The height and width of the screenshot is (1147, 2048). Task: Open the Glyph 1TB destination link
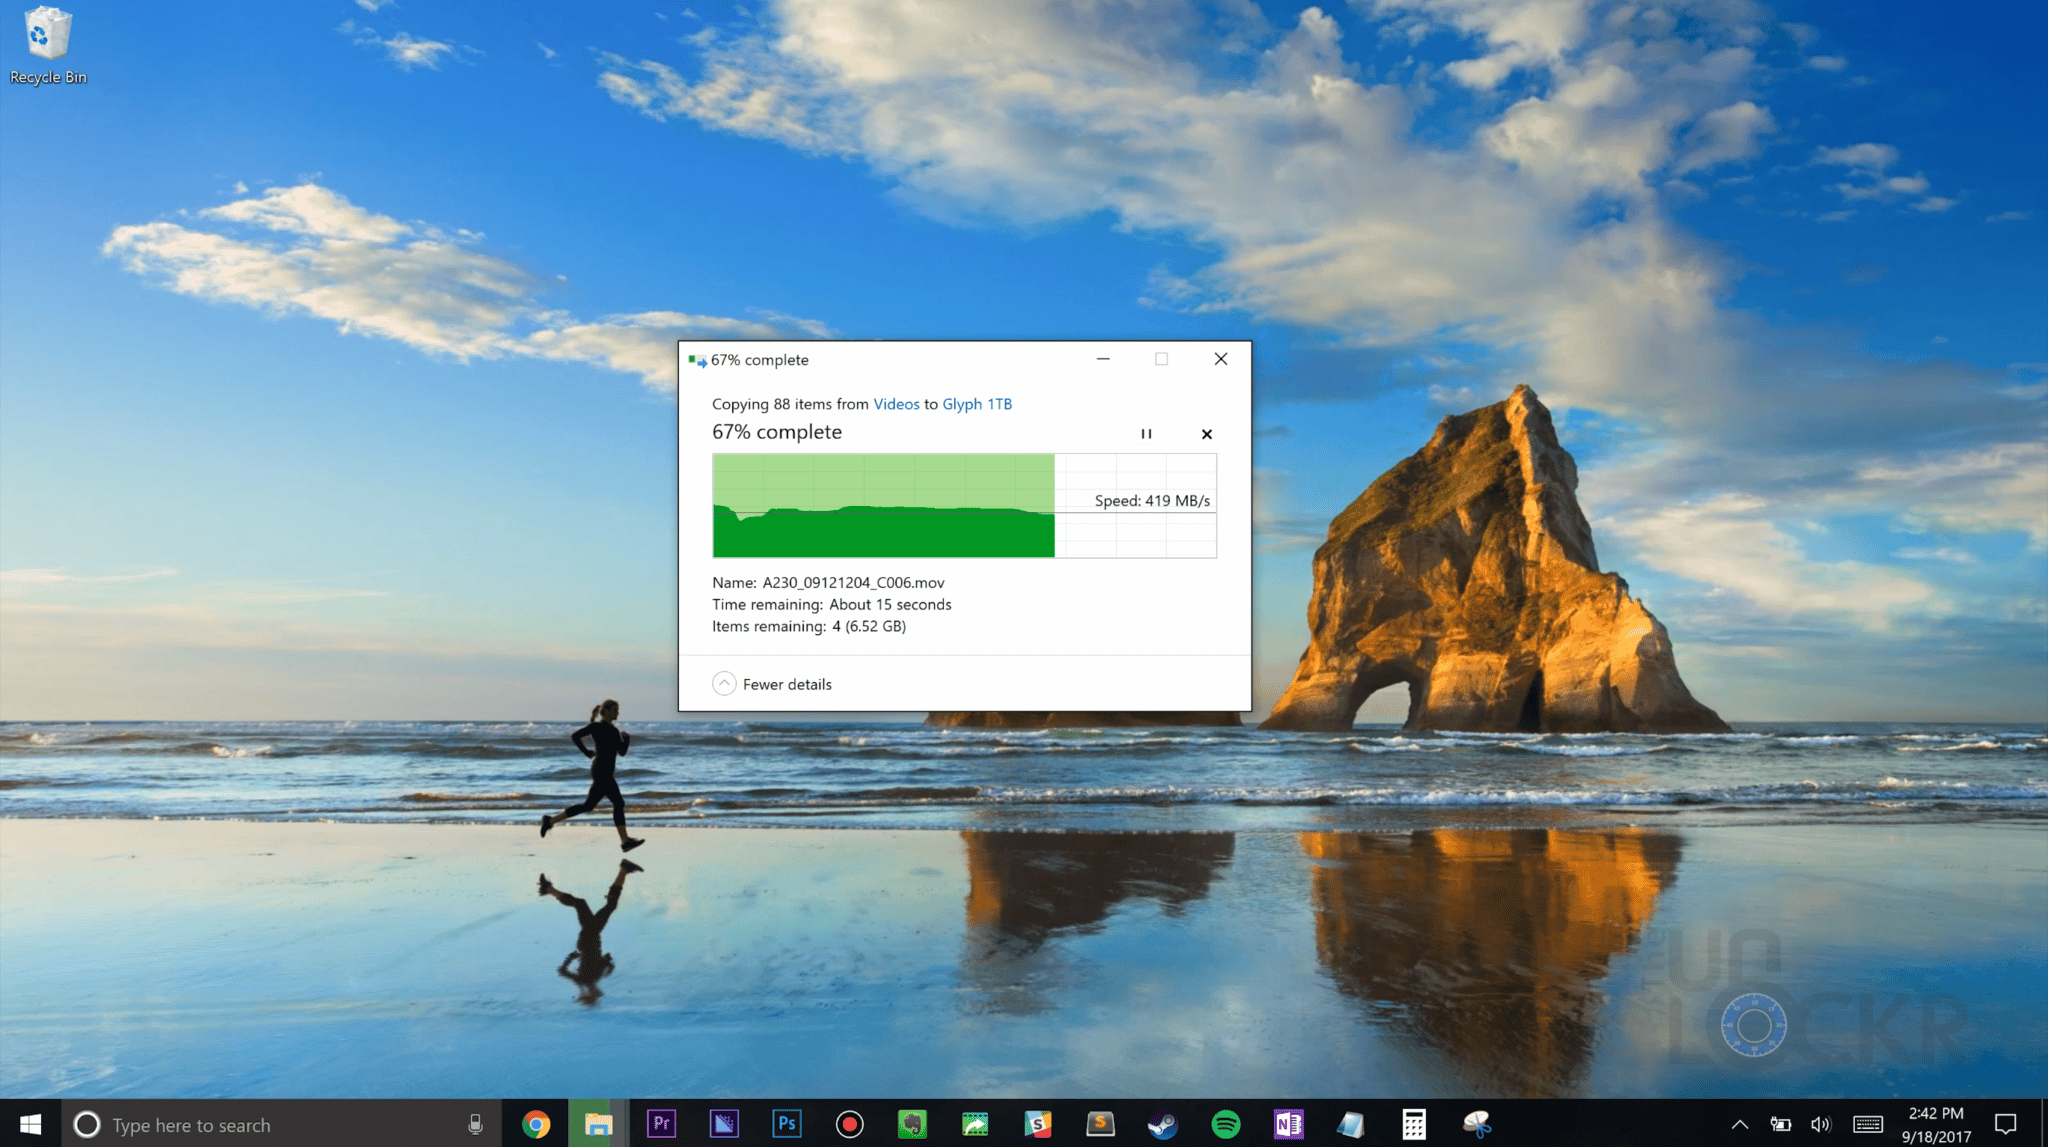coord(977,404)
